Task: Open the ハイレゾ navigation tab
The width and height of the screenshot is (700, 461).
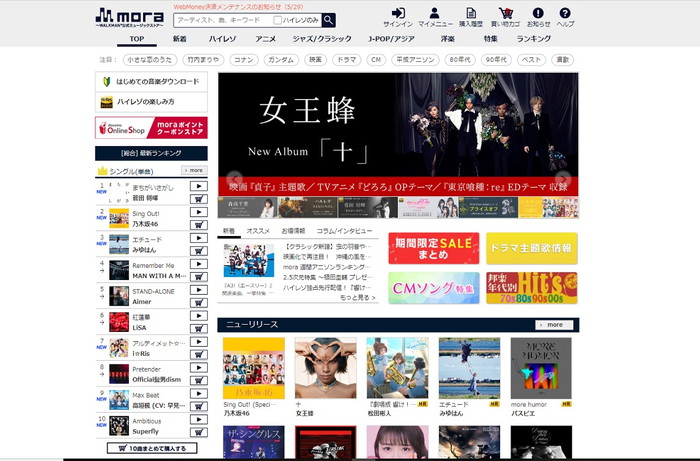Action: click(x=222, y=39)
